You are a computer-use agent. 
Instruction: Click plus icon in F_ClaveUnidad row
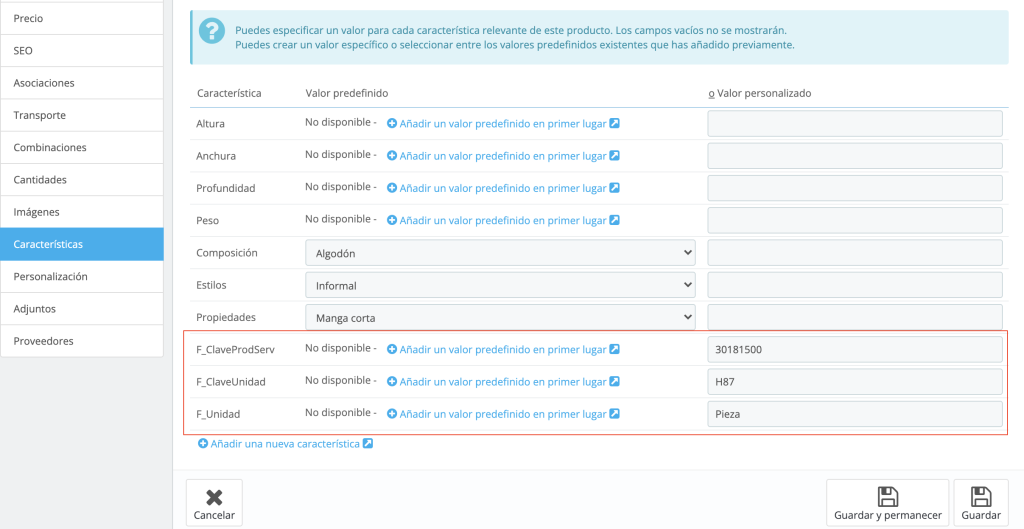click(392, 381)
